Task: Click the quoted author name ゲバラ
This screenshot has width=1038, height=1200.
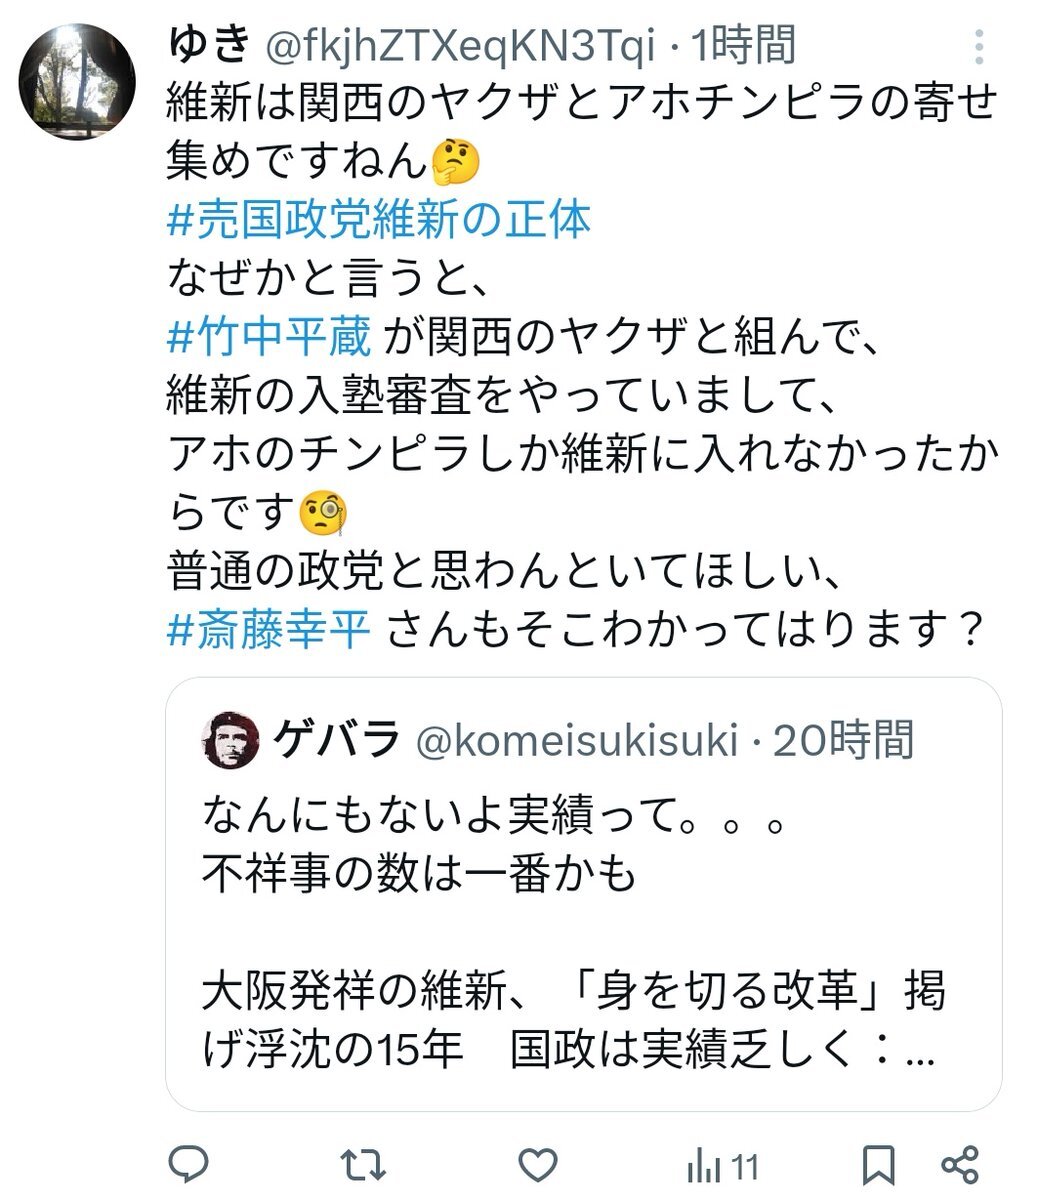Action: click(337, 741)
